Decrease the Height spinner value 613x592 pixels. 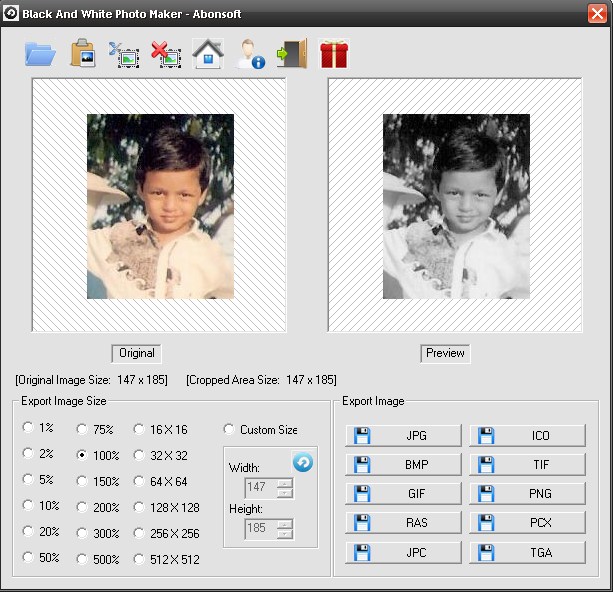click(285, 532)
